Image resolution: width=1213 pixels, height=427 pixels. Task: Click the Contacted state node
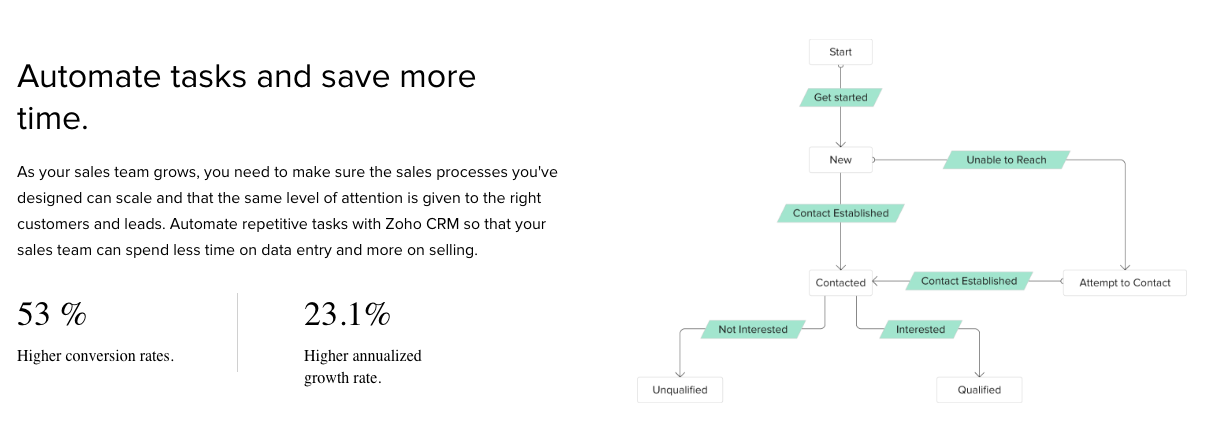[x=840, y=282]
